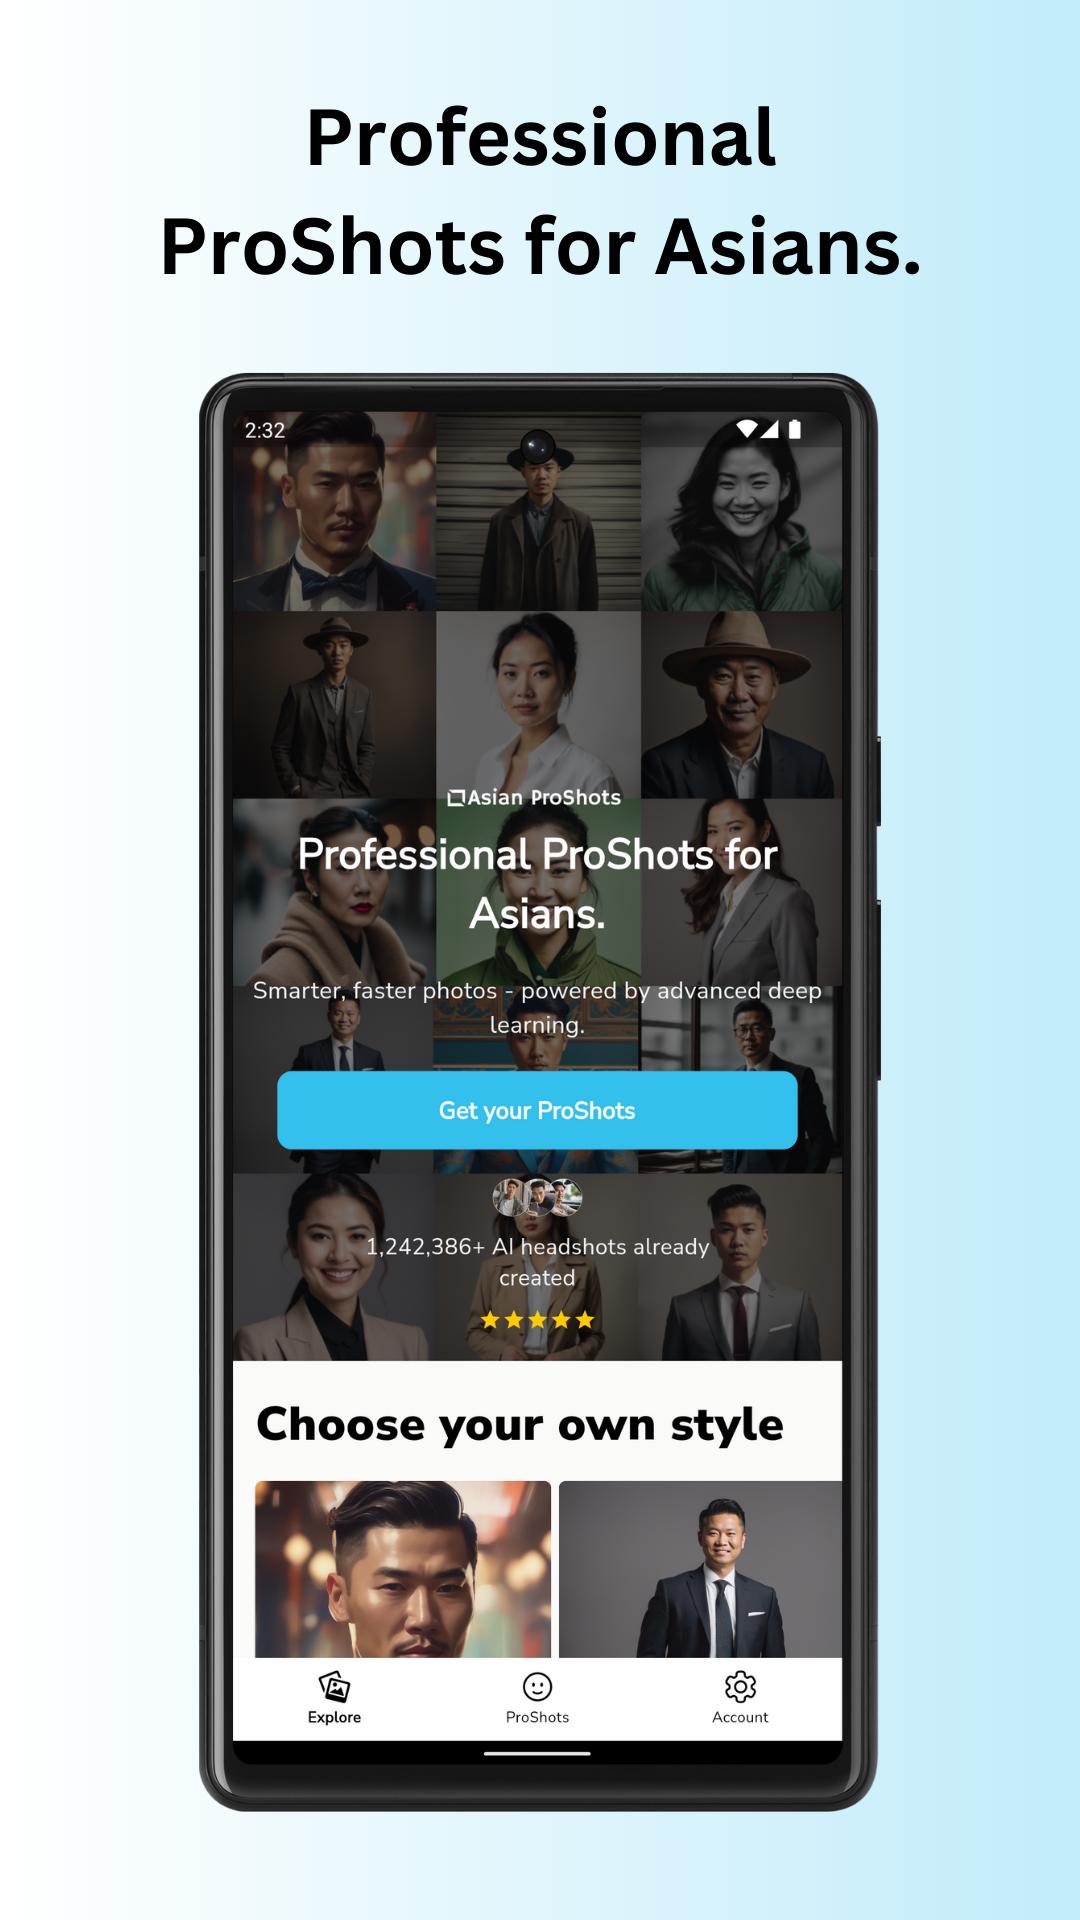Viewport: 1080px width, 1920px height.
Task: Tap the Asian ProShots logo icon
Action: [456, 798]
